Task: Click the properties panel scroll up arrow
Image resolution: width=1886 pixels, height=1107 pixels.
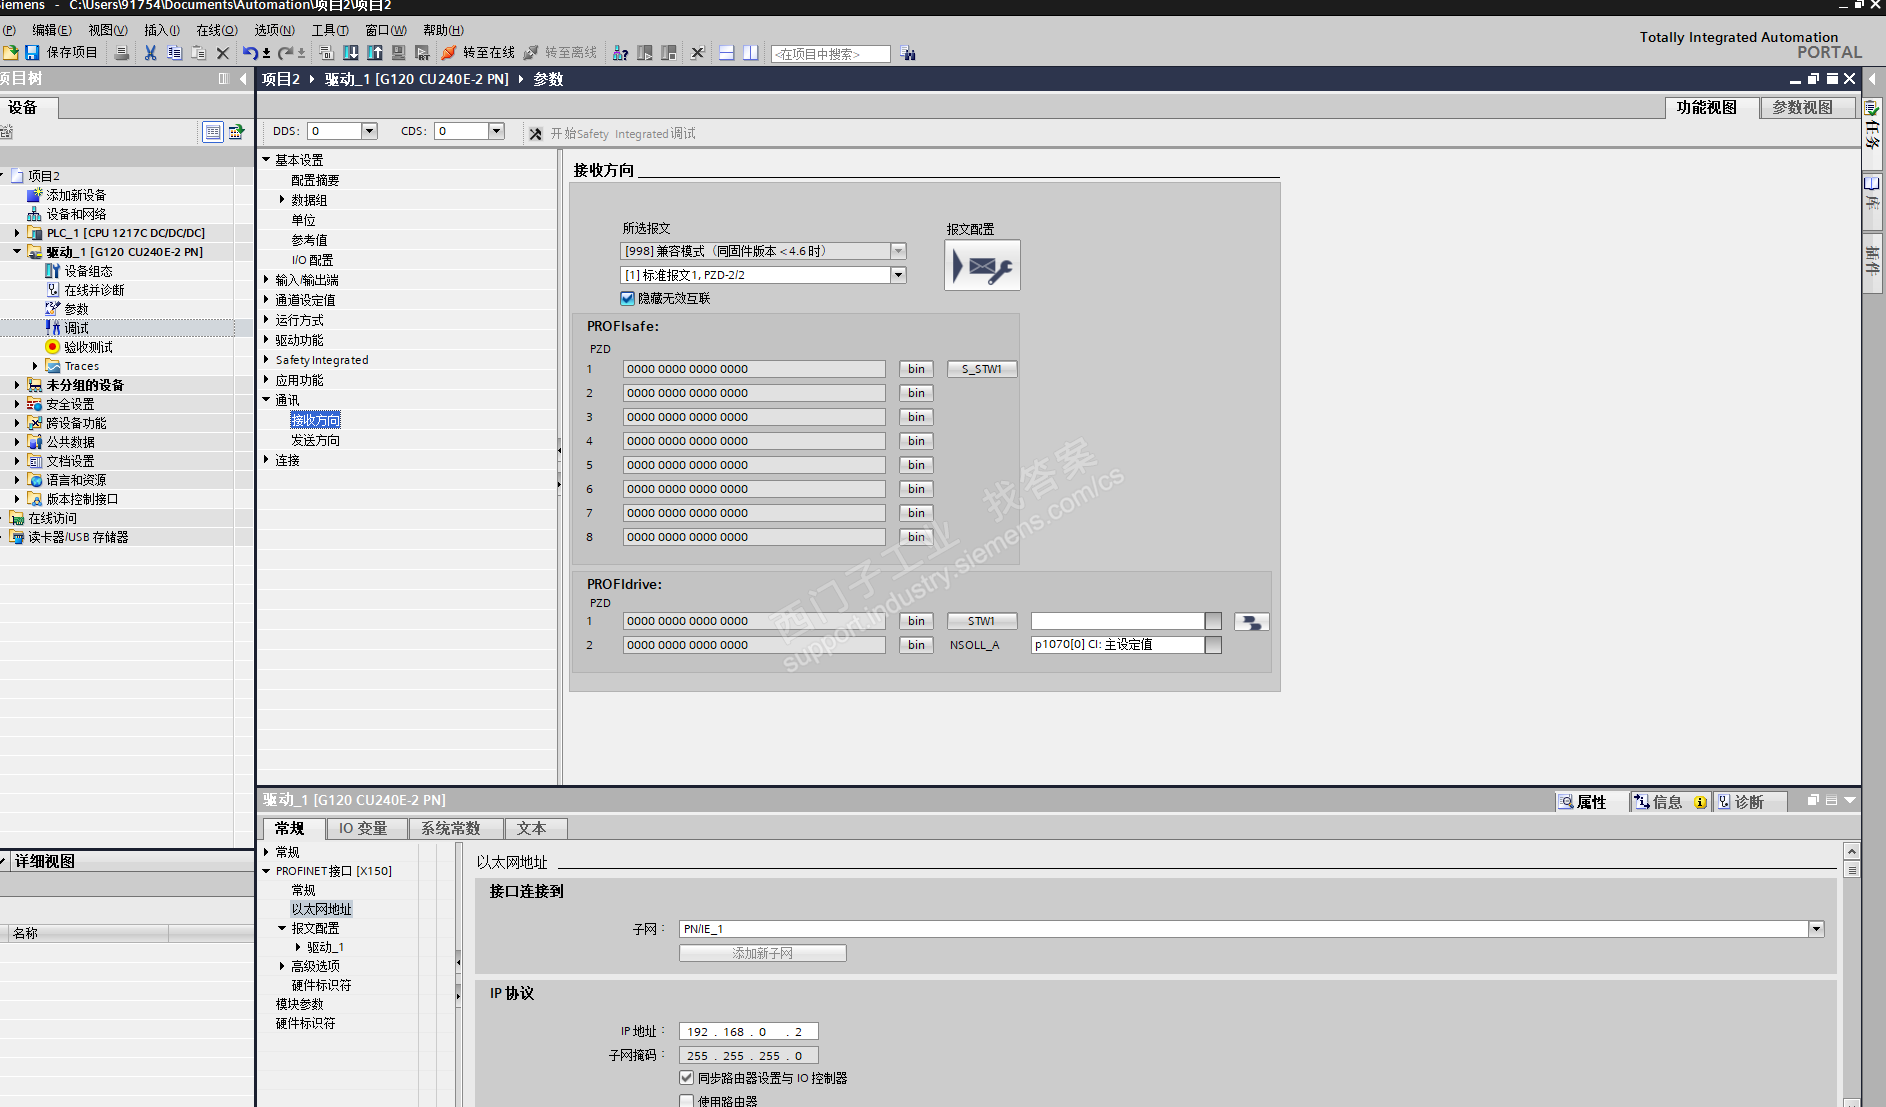Action: coord(1852,851)
